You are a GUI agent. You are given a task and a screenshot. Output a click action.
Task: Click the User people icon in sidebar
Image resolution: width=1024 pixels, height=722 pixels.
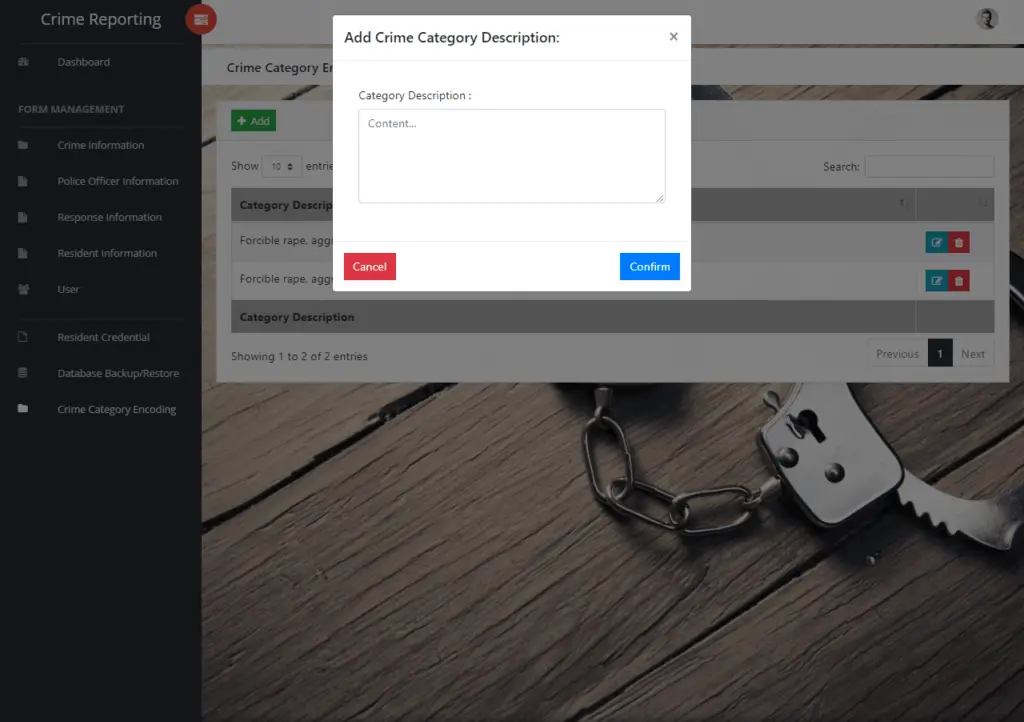(x=22, y=288)
